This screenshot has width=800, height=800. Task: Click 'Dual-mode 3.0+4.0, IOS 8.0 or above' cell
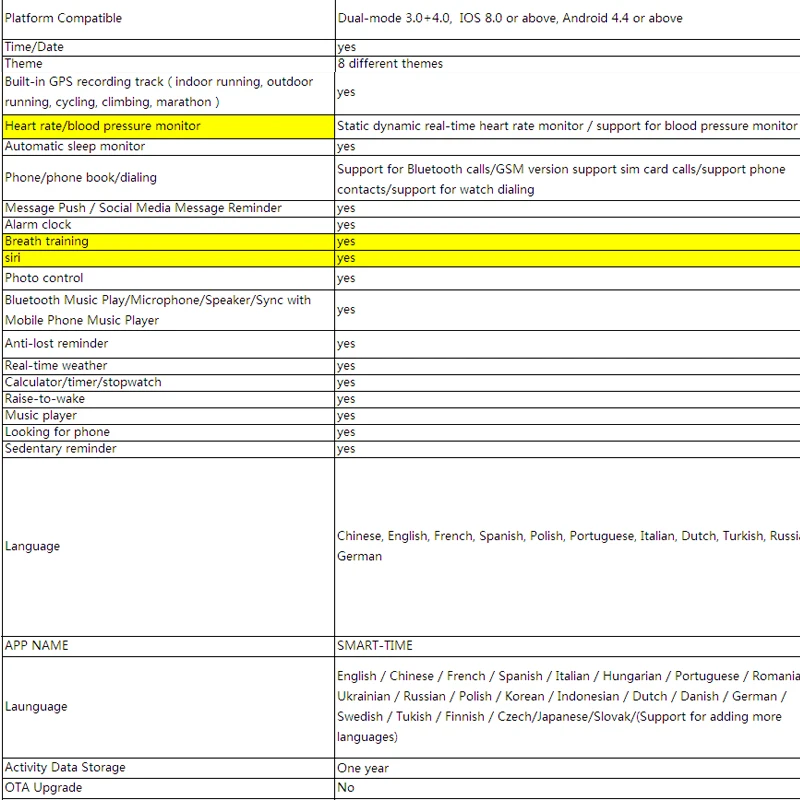(x=567, y=19)
